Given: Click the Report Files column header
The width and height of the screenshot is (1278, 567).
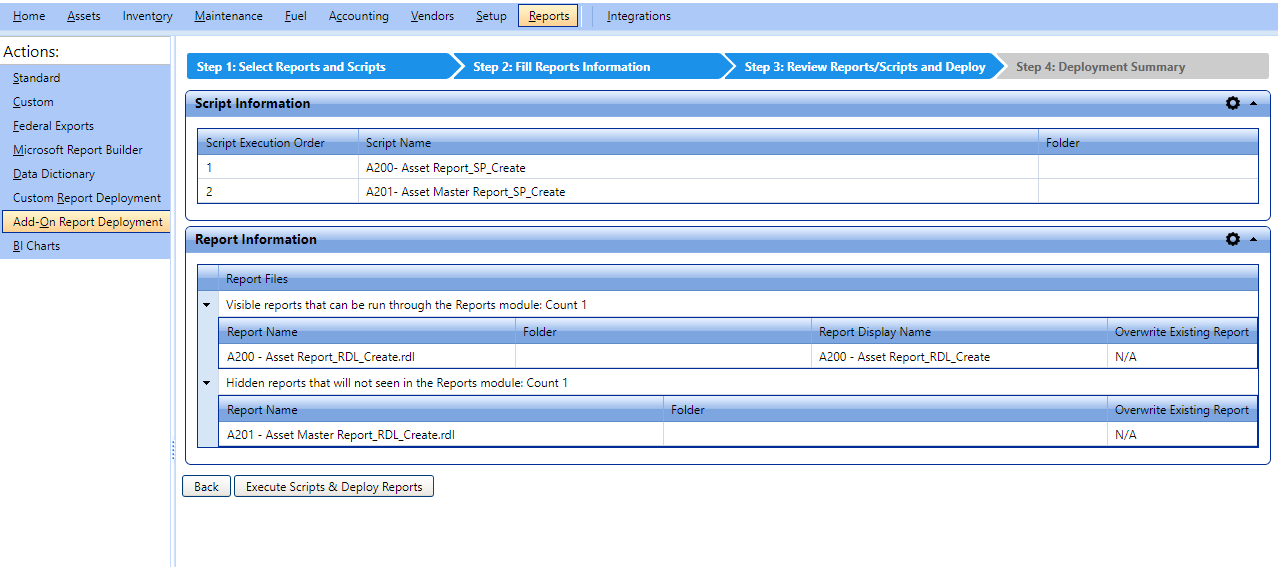Looking at the screenshot, I should click(x=738, y=279).
